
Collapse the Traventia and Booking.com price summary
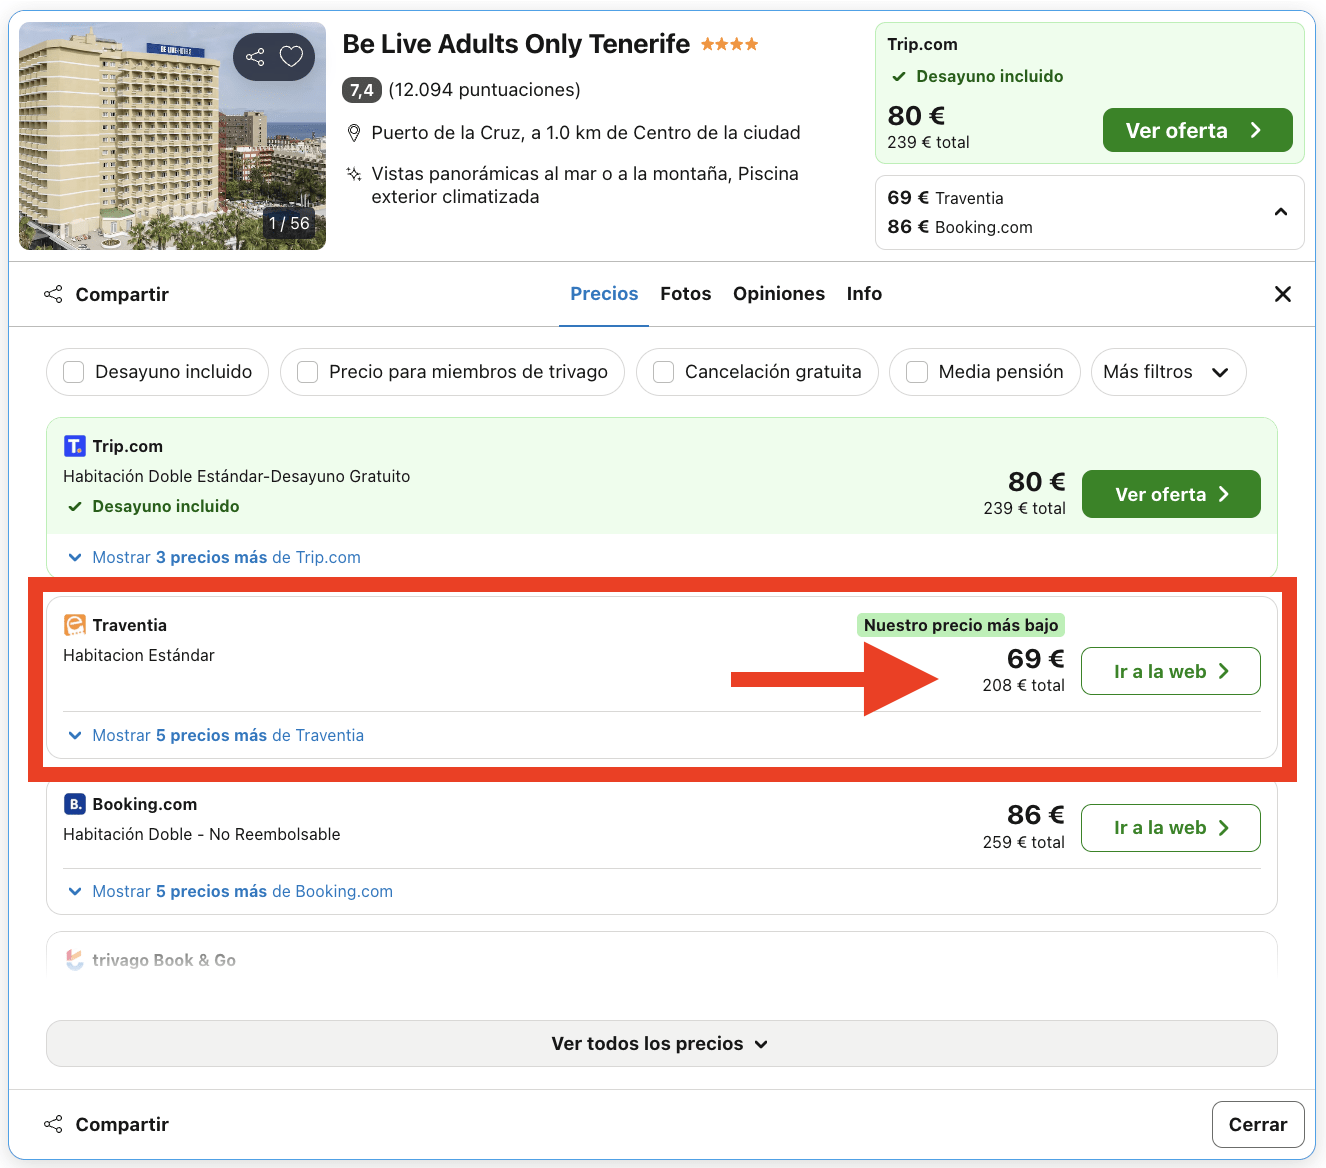click(1280, 212)
